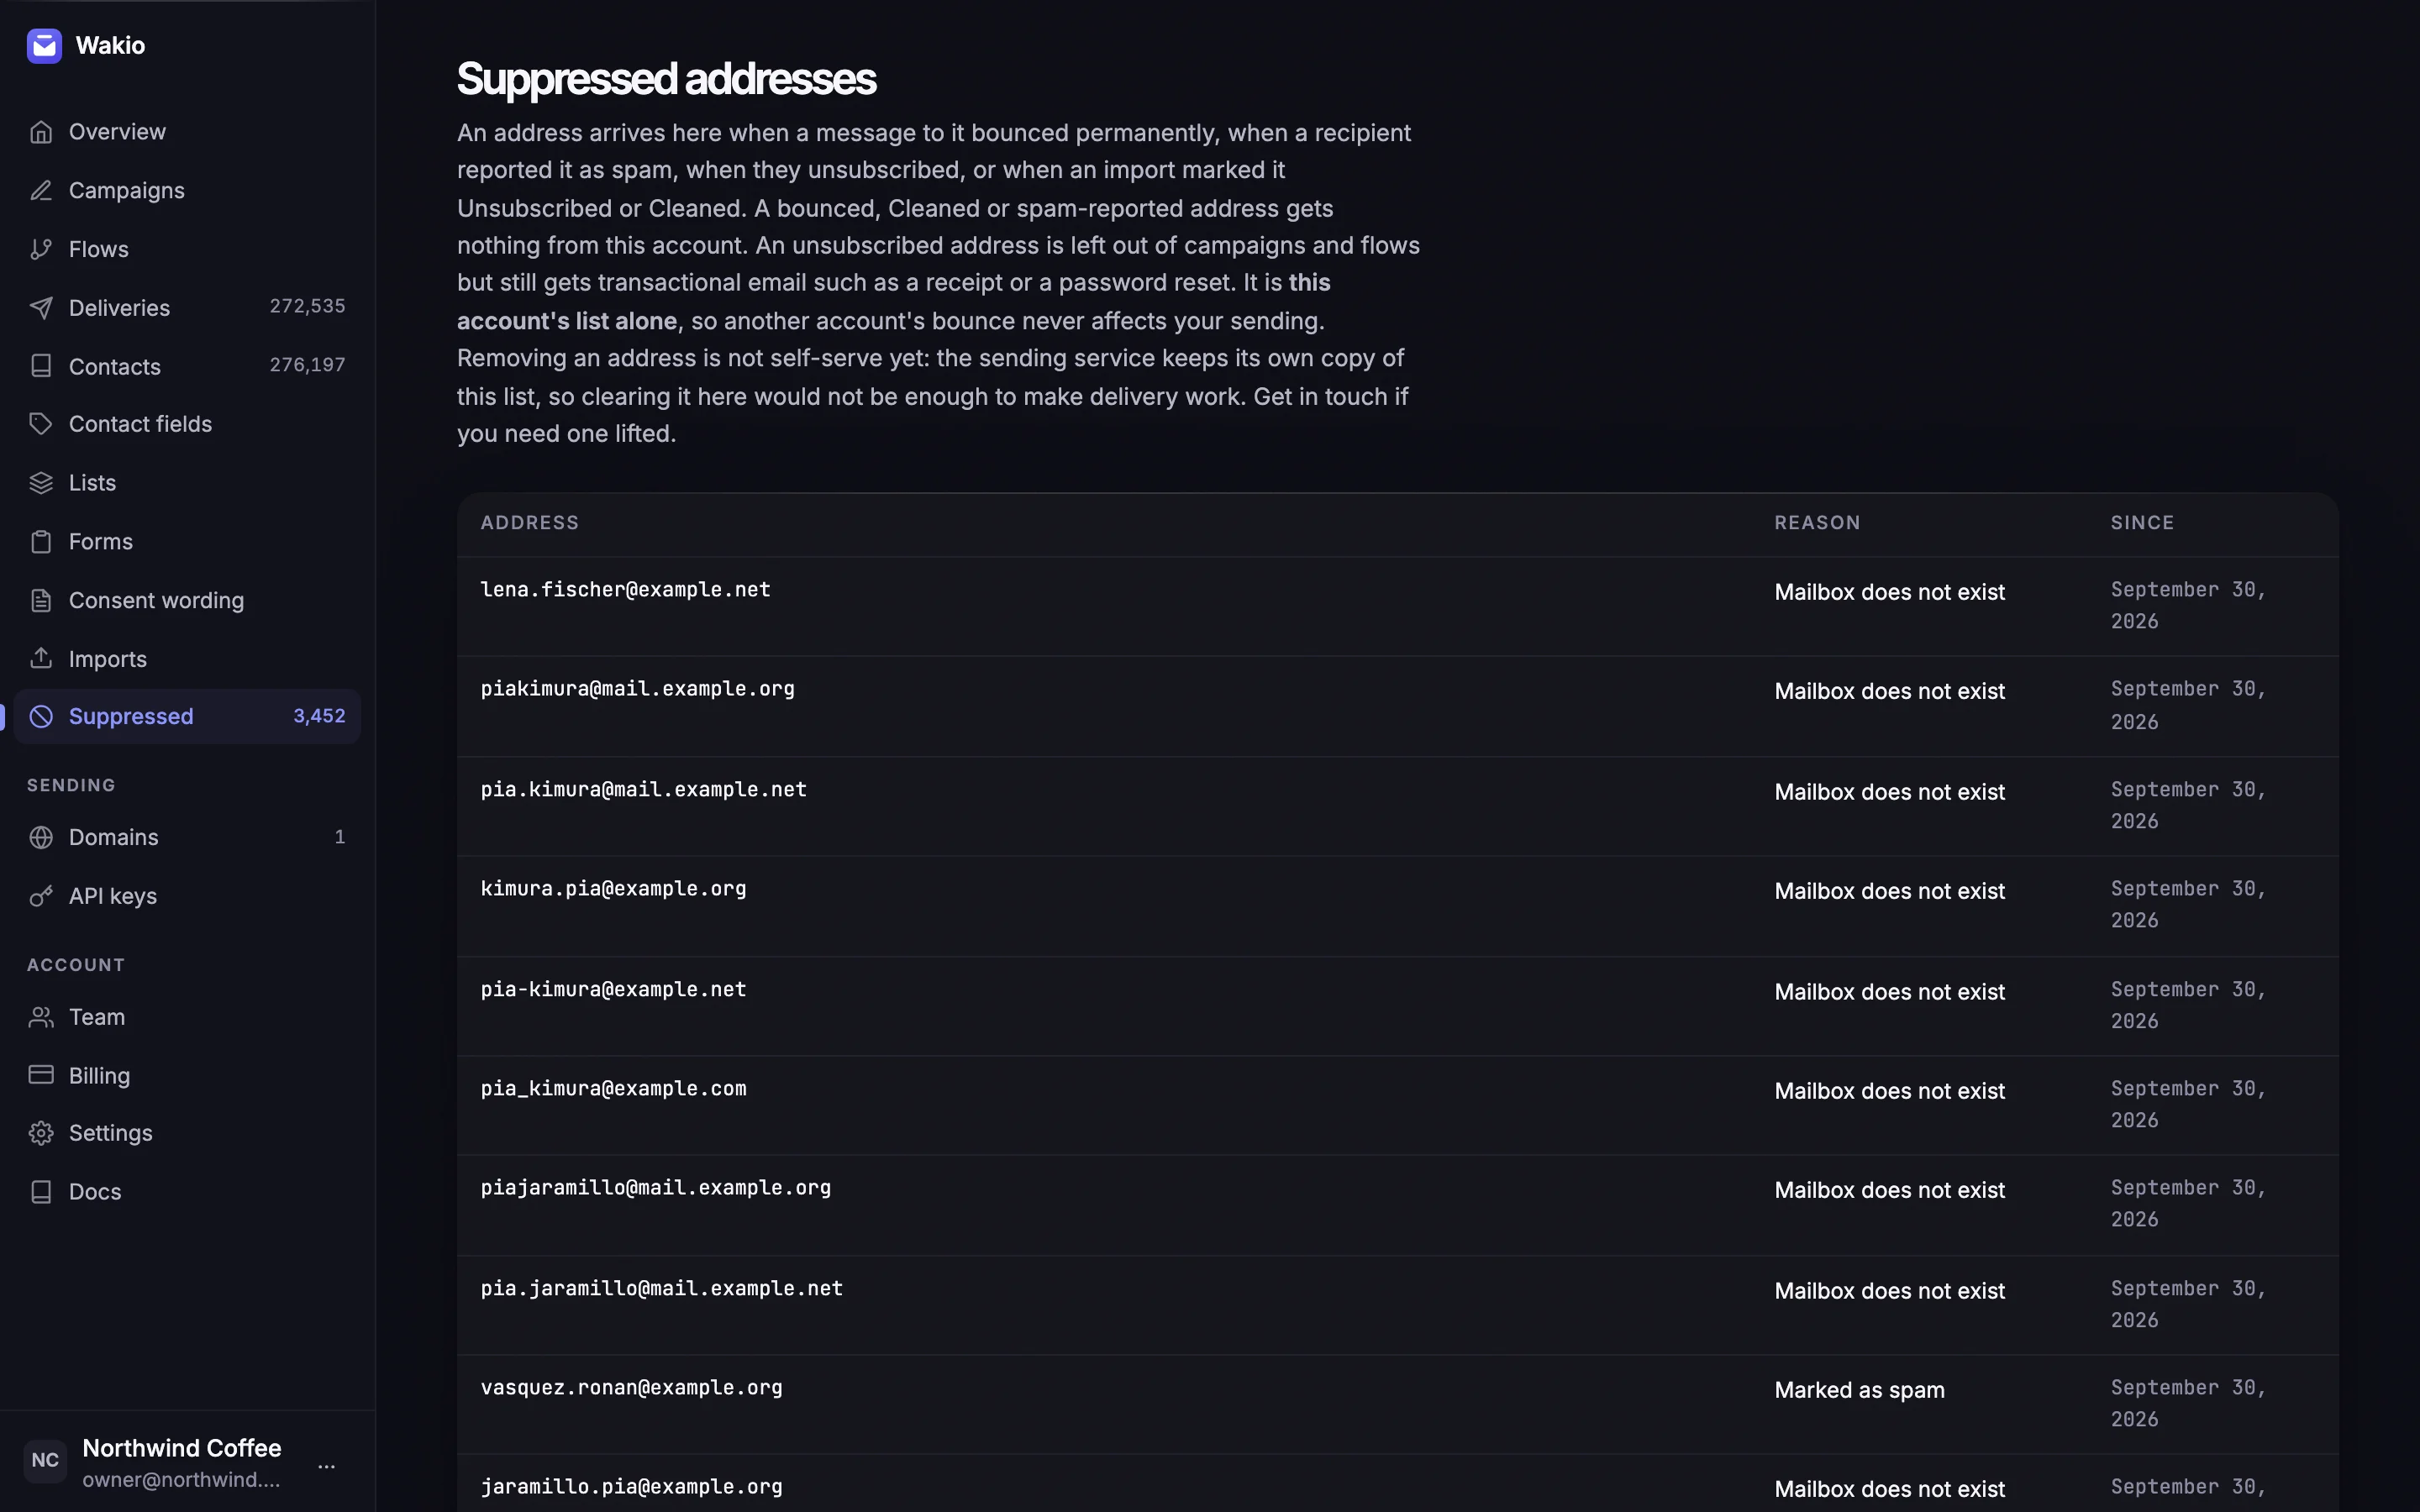Select the piakimura@mail.example.org address
Screen dimensions: 2420x1512
point(637,689)
